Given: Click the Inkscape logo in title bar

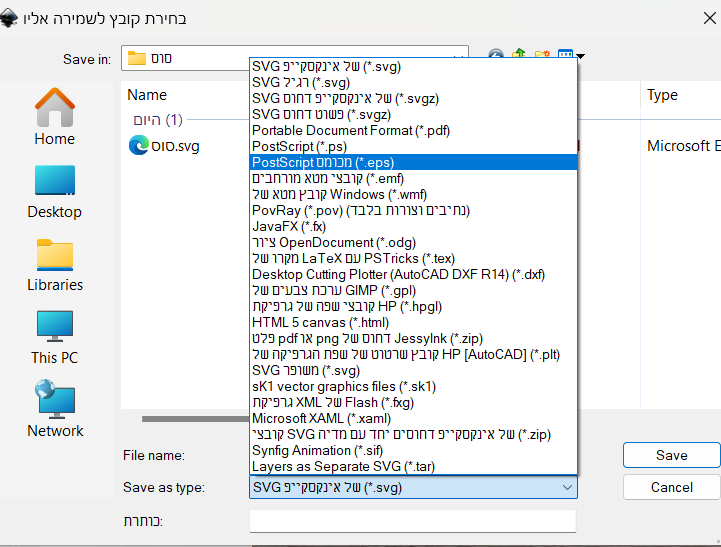Looking at the screenshot, I should [9, 18].
